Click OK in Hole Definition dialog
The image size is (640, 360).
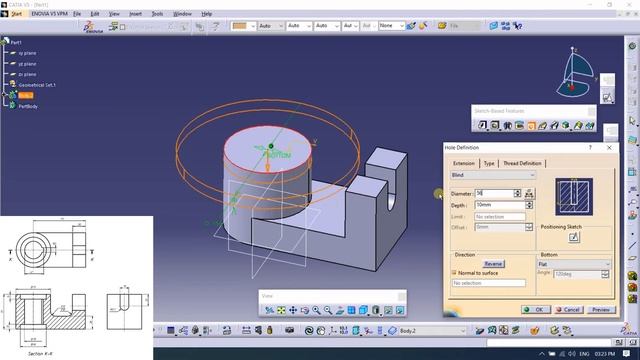536,310
